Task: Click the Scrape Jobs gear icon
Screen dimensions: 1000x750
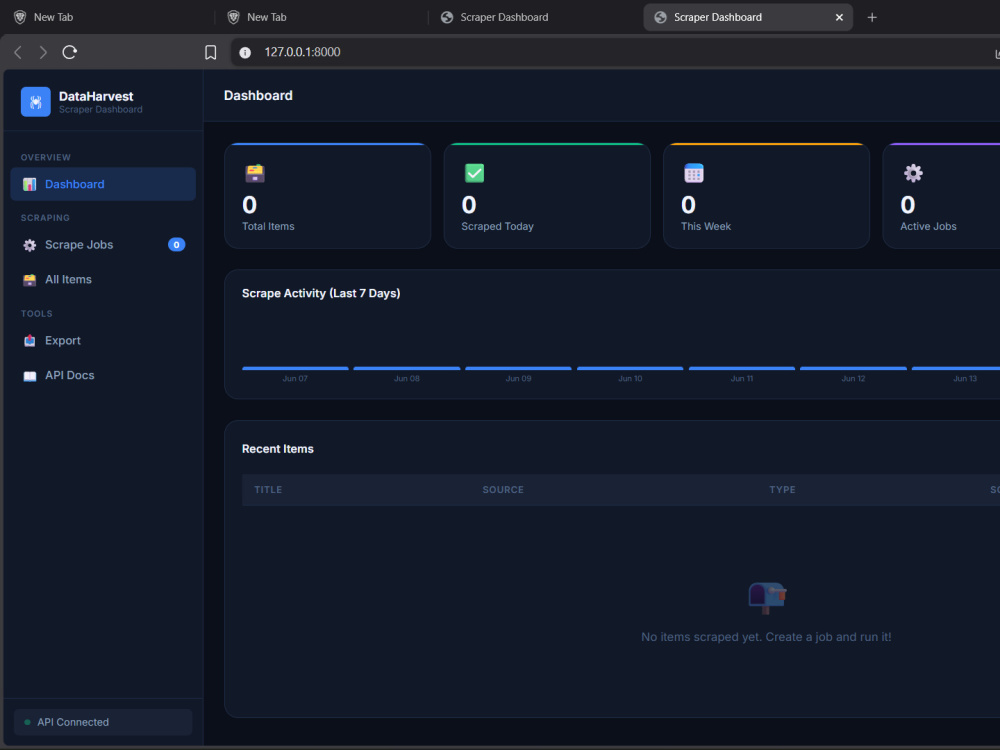Action: [x=29, y=245]
